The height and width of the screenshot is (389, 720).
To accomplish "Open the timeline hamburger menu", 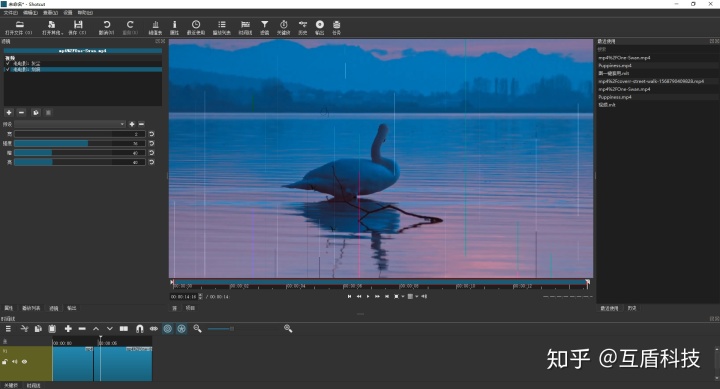I will click(8, 329).
